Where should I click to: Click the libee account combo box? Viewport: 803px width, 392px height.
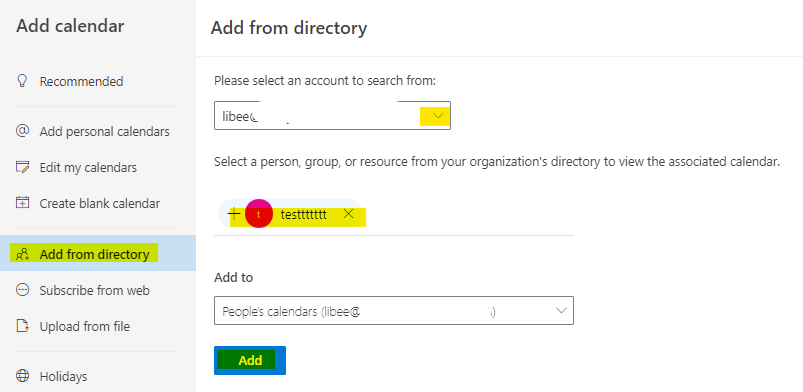tap(332, 115)
